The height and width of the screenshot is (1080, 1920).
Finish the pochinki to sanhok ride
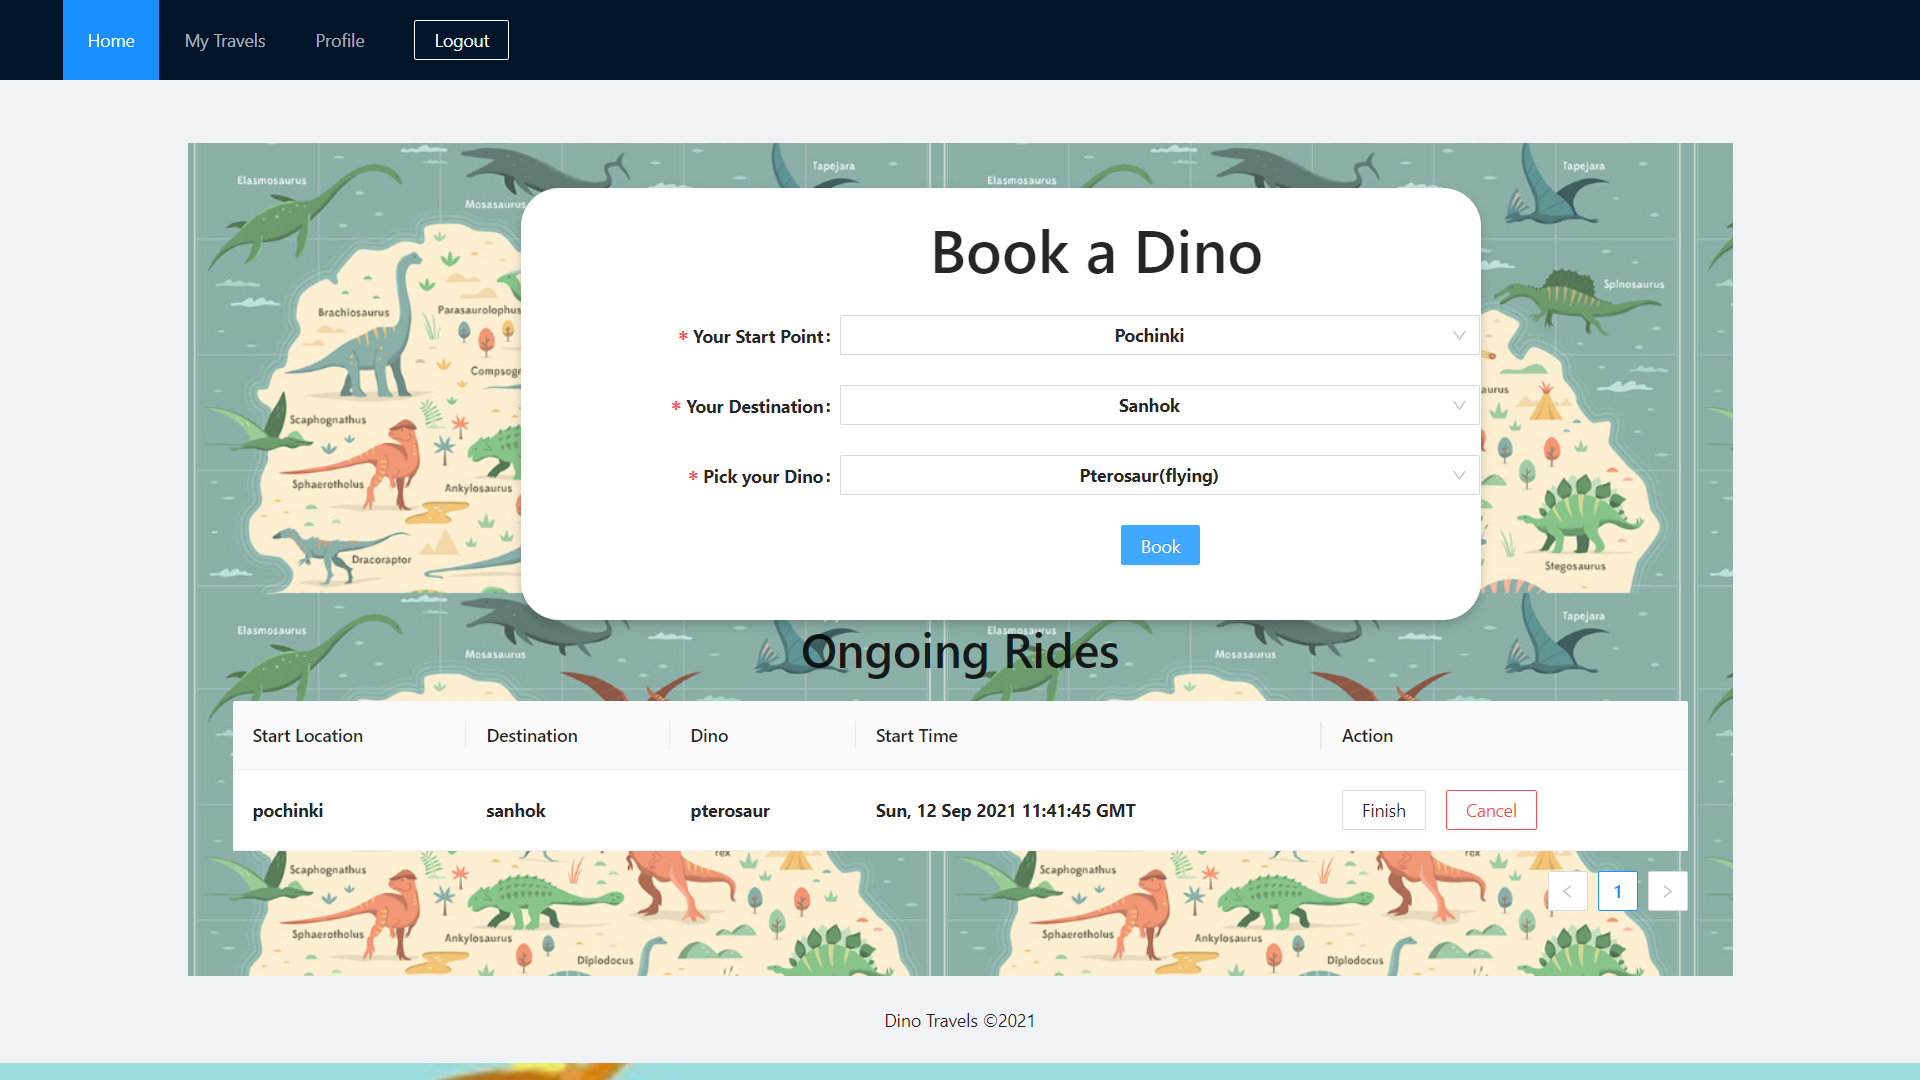tap(1383, 811)
